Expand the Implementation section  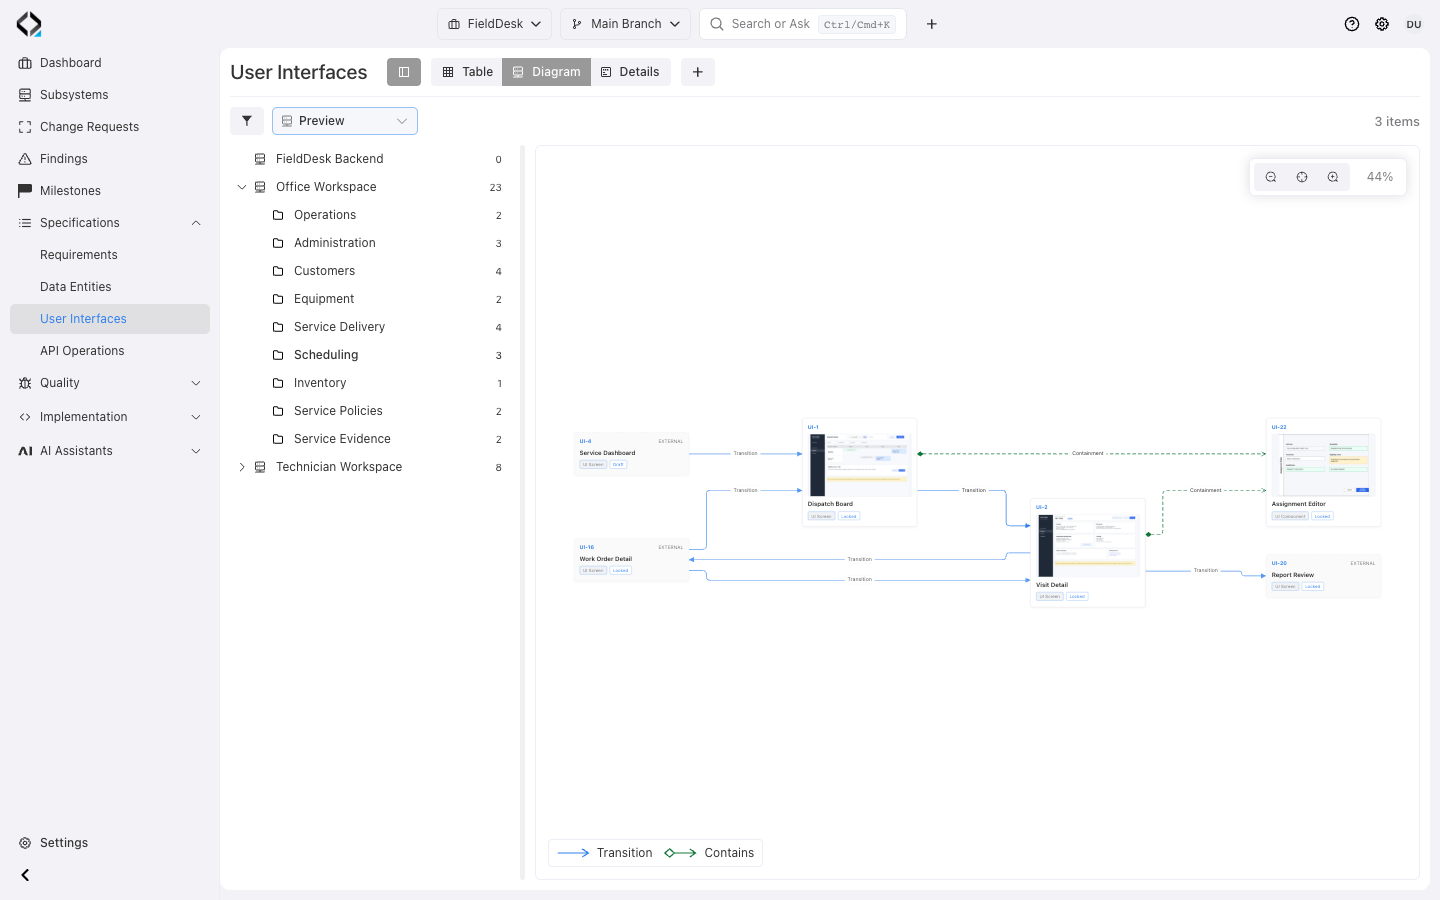pyautogui.click(x=110, y=417)
